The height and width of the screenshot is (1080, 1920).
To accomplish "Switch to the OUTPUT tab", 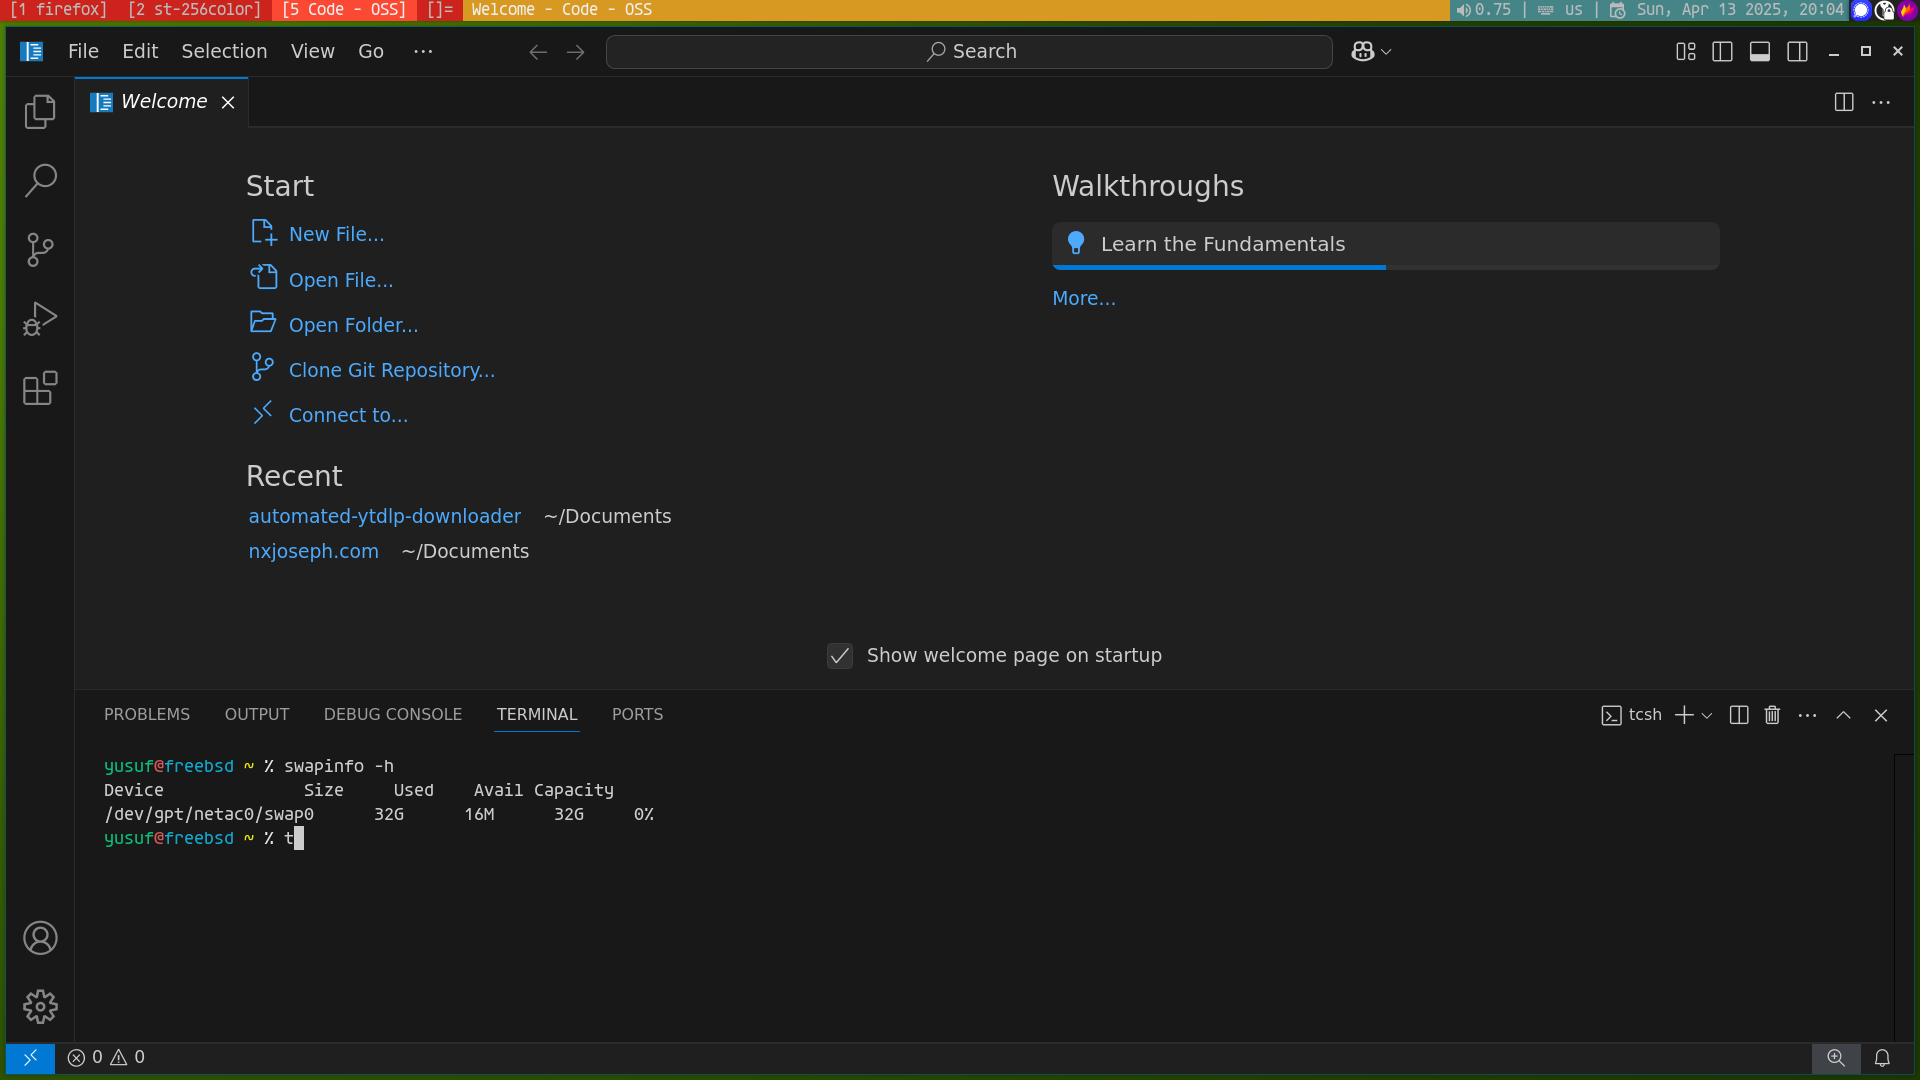I will (x=257, y=714).
